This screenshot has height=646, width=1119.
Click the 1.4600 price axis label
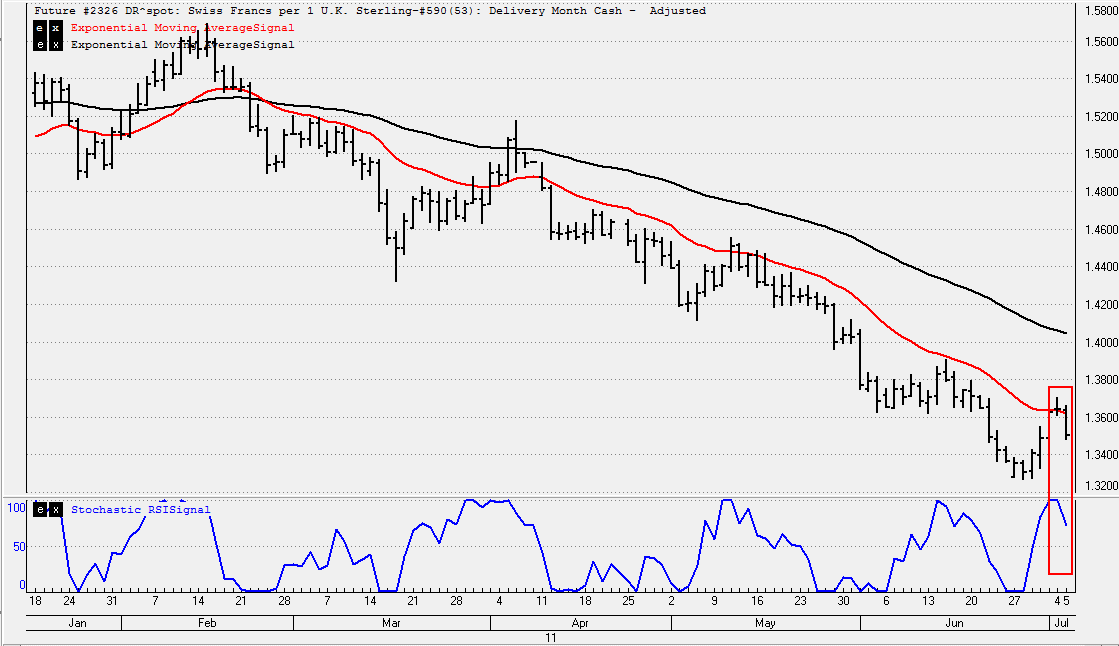pos(1101,229)
